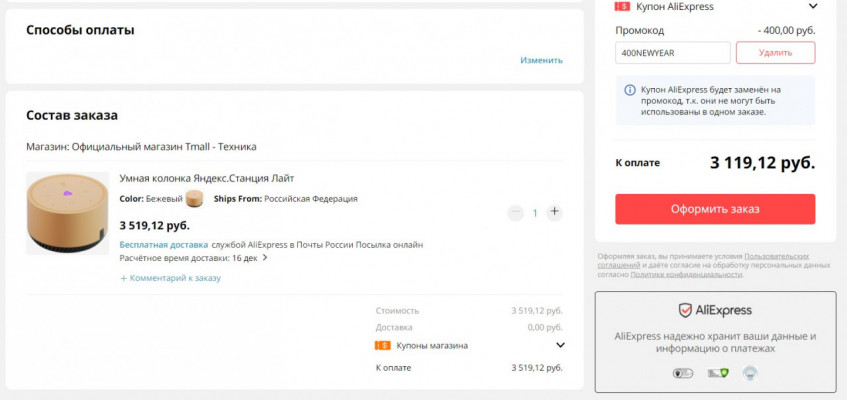Image resolution: width=847 pixels, height=400 pixels.
Task: Click the AliExpress shield logo icon
Action: (x=685, y=310)
